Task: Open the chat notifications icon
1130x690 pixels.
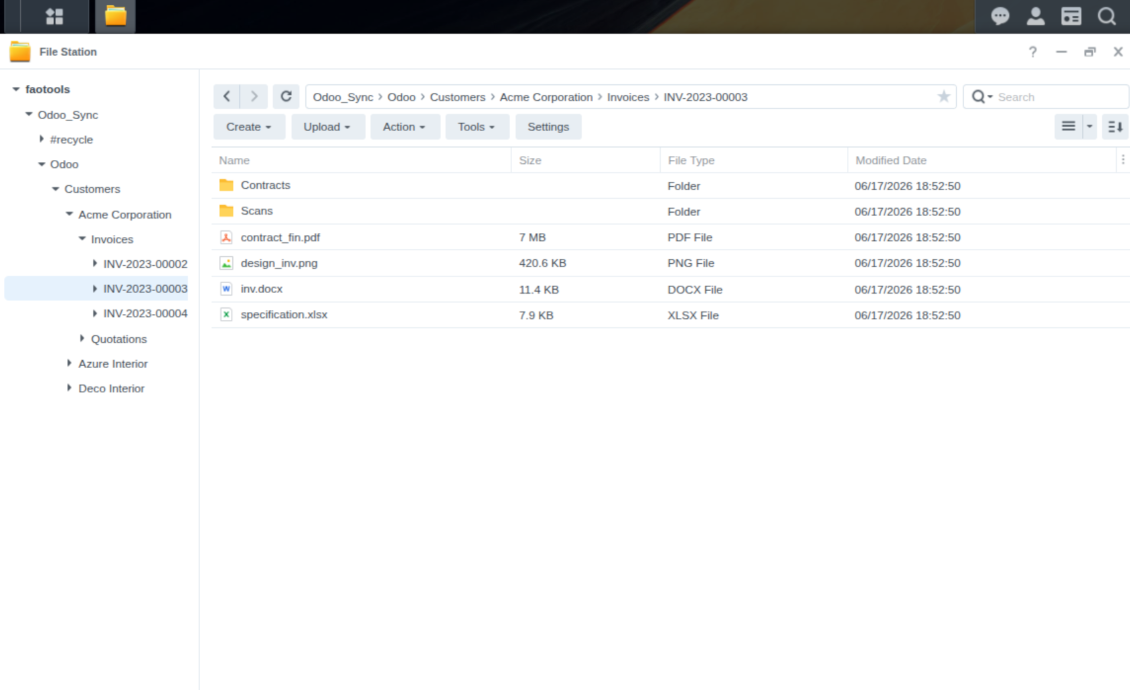Action: pyautogui.click(x=1000, y=16)
